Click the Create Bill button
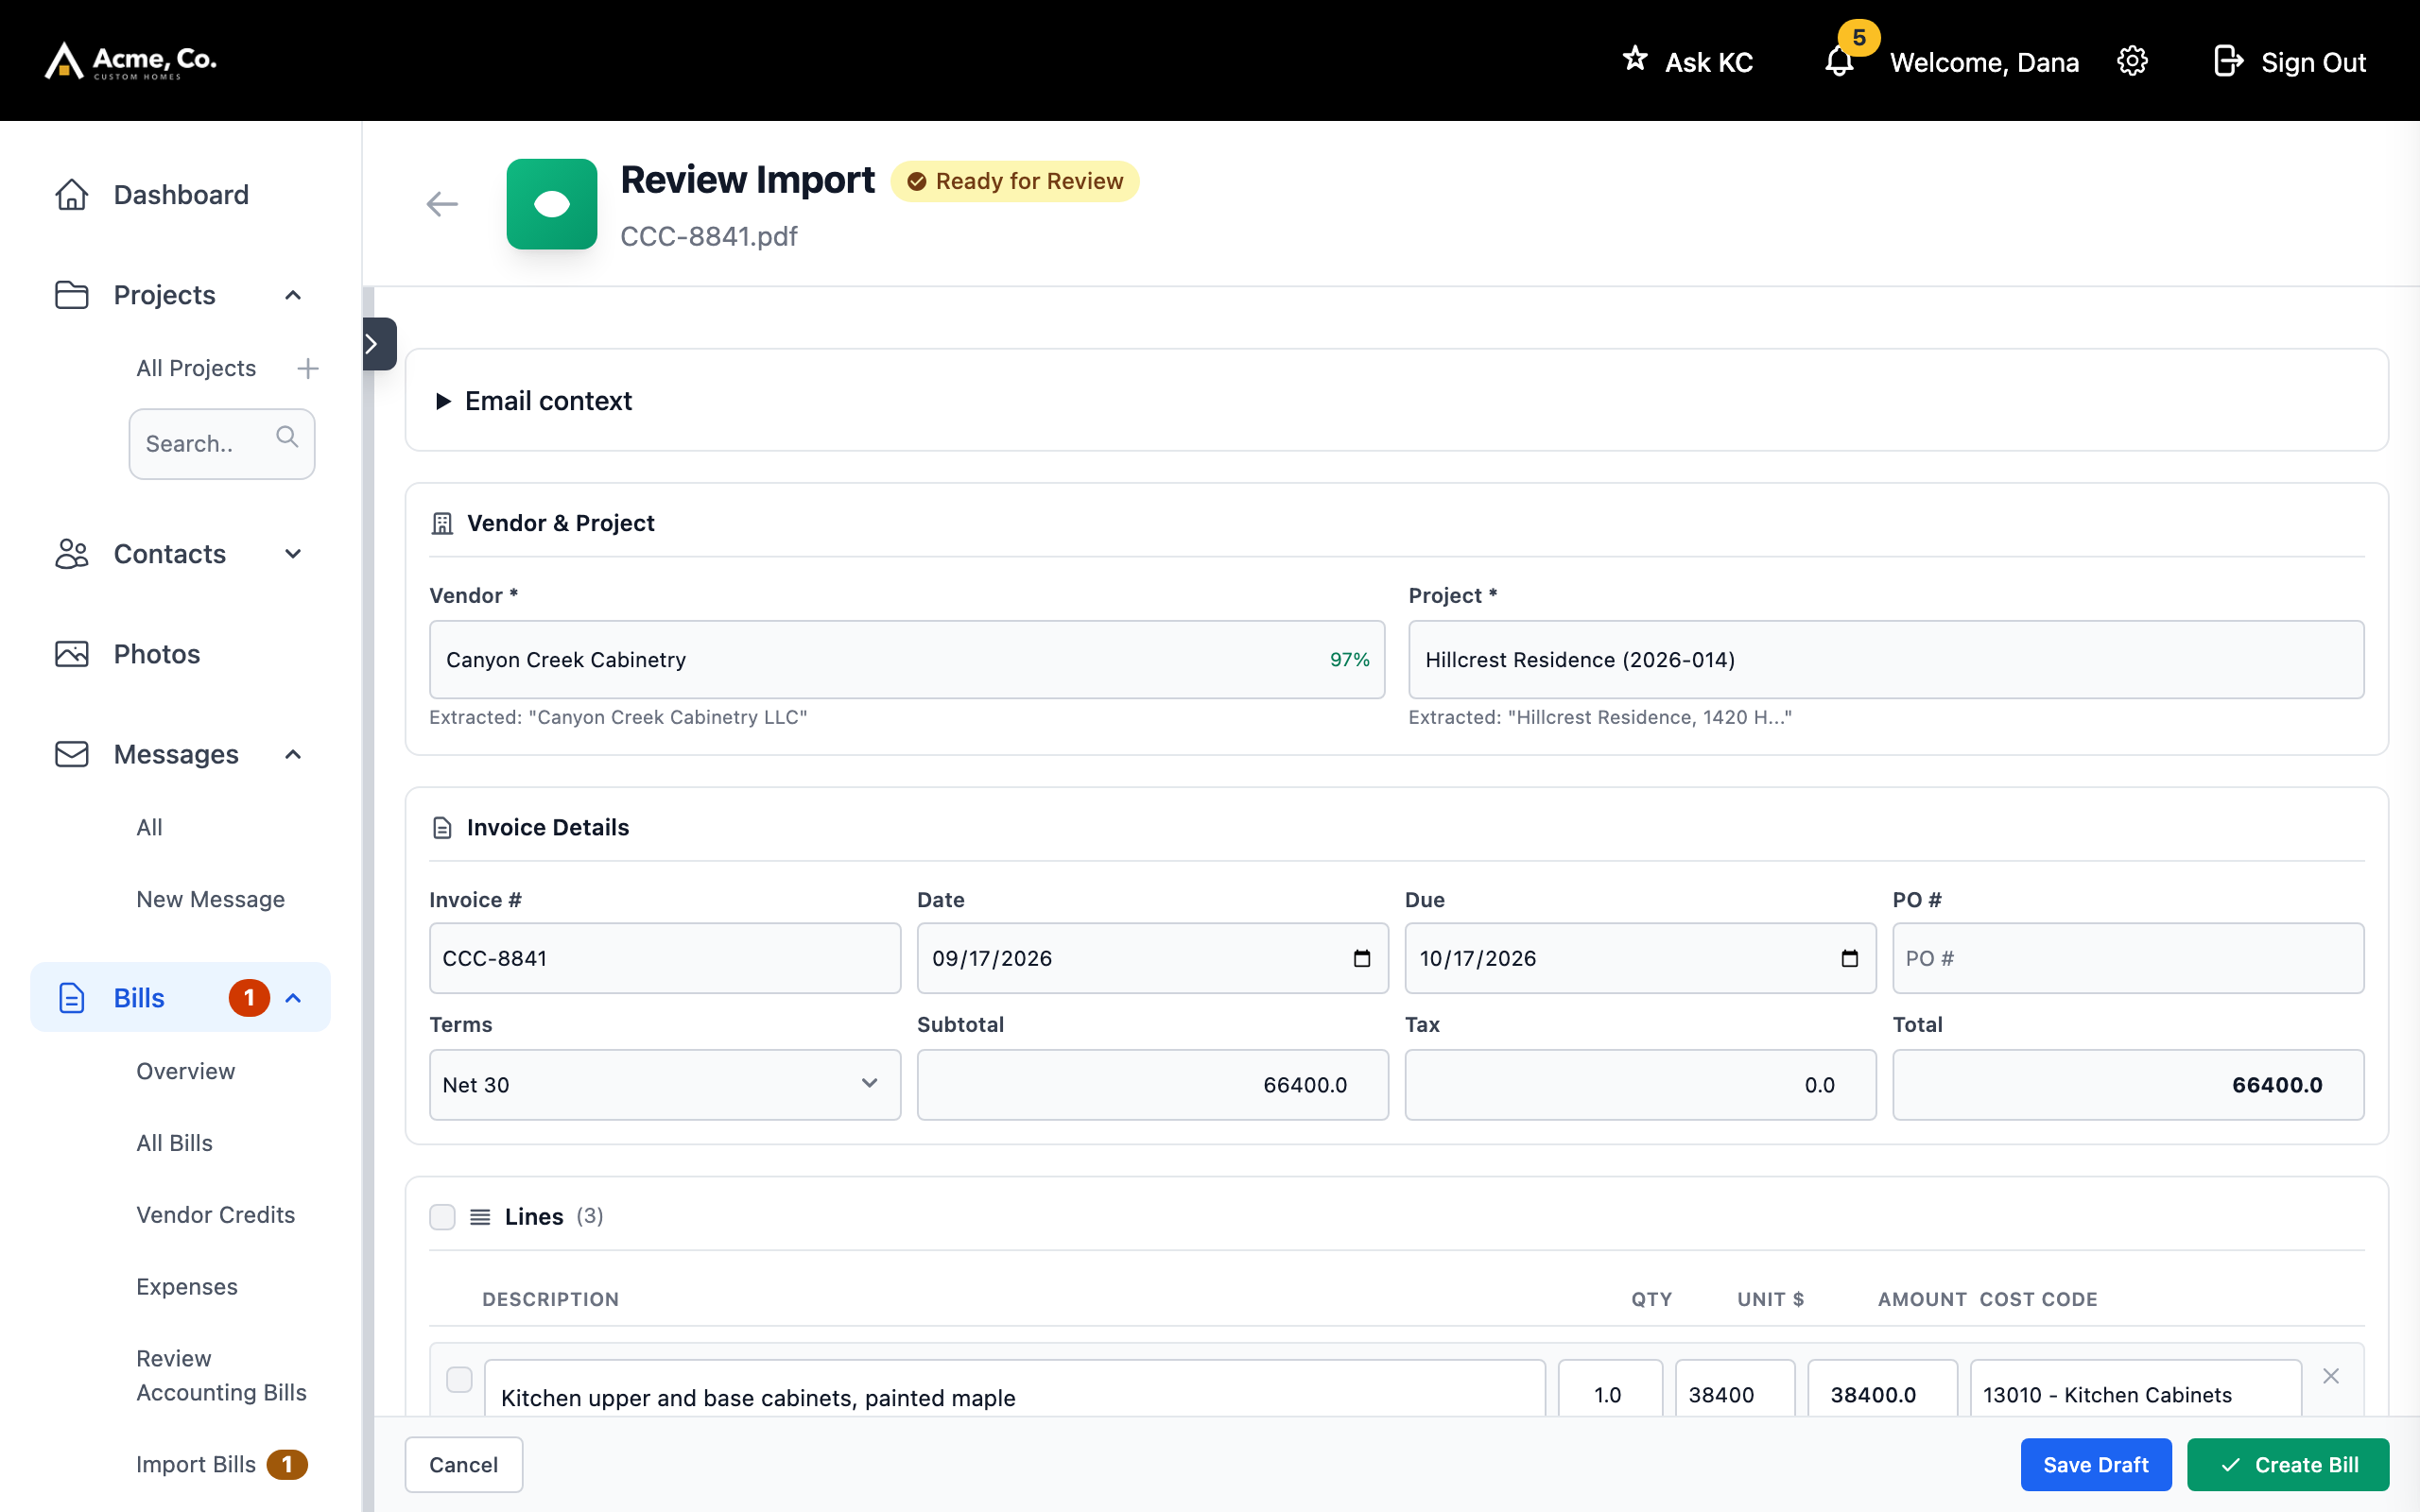This screenshot has width=2420, height=1512. click(2288, 1464)
